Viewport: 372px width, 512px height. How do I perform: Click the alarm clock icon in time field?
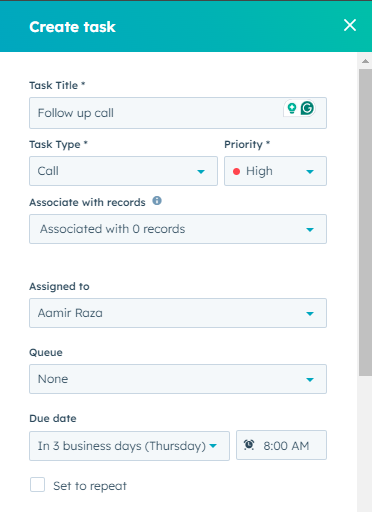249,445
